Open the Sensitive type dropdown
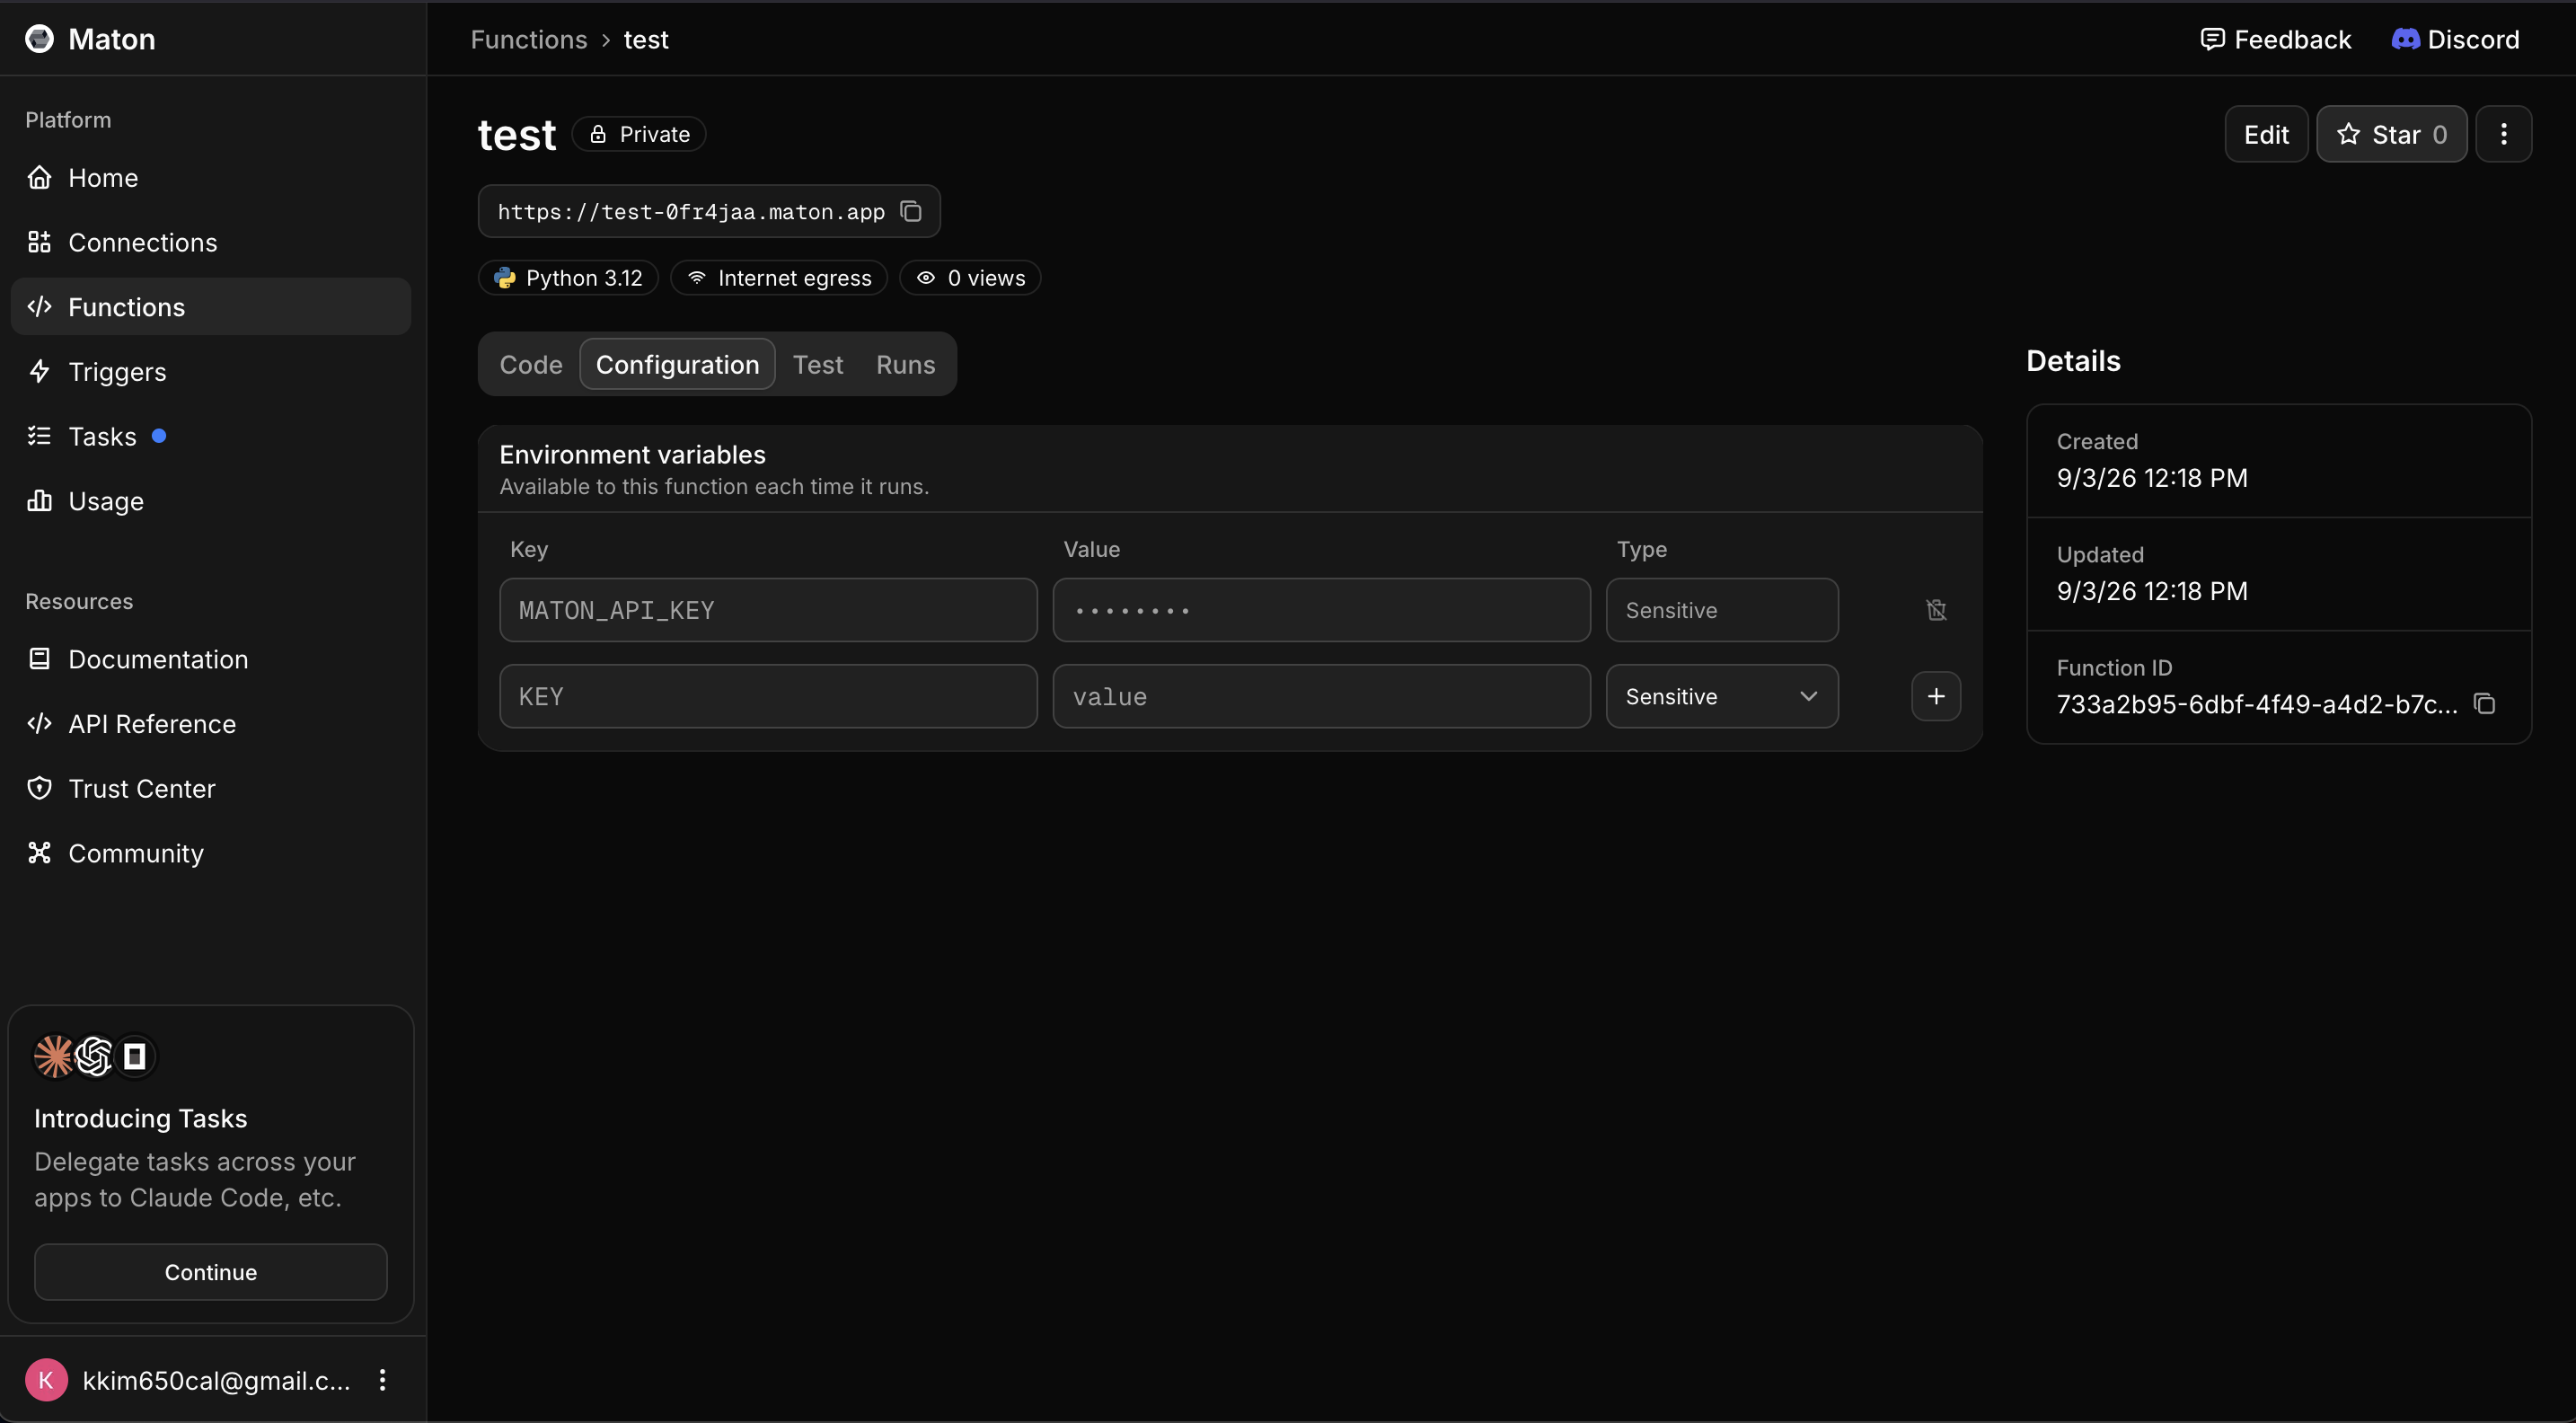2576x1423 pixels. click(x=1722, y=696)
